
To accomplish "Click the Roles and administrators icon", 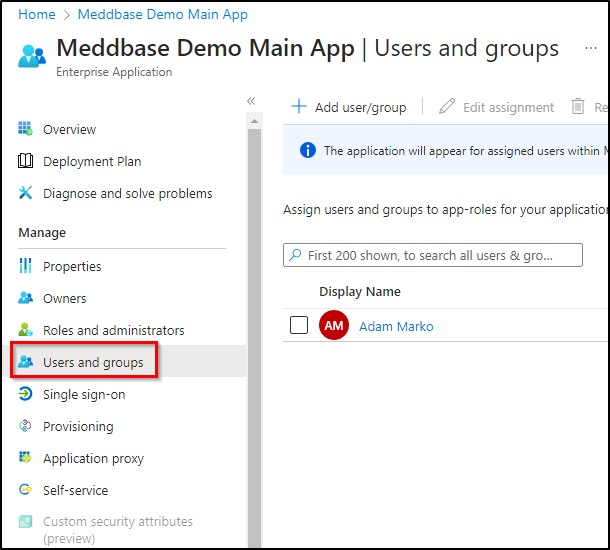I will coord(25,330).
